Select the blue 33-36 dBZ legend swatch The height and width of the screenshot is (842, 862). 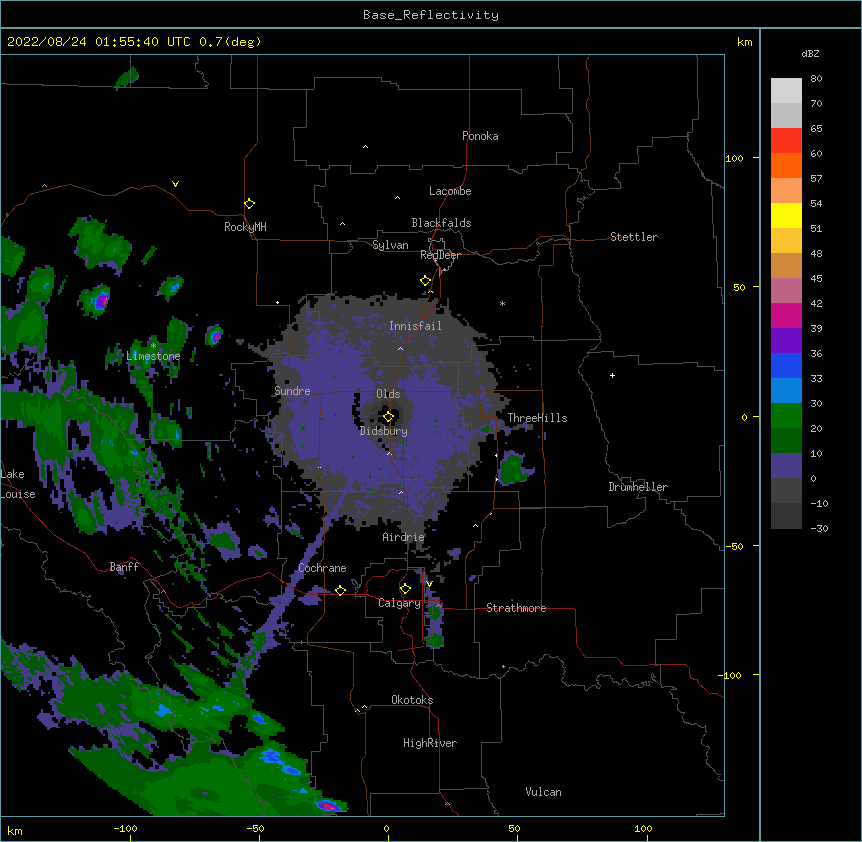786,365
